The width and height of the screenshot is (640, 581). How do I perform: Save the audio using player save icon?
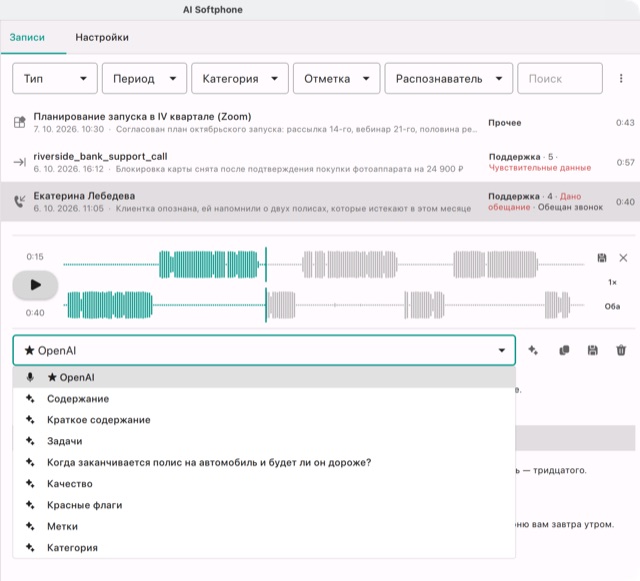(602, 258)
